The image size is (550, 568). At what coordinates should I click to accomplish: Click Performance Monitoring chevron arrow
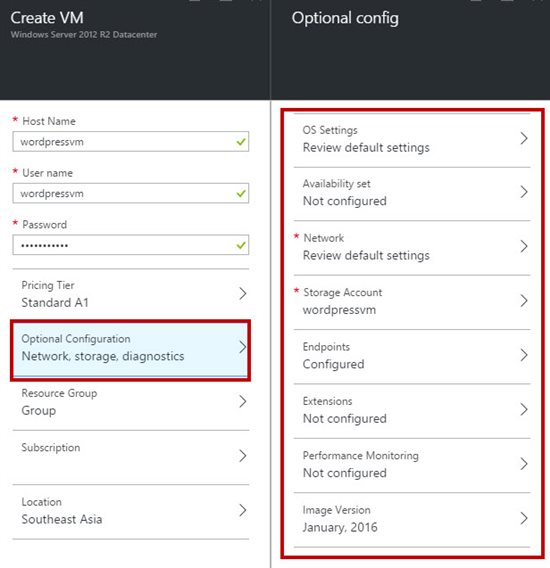point(524,464)
